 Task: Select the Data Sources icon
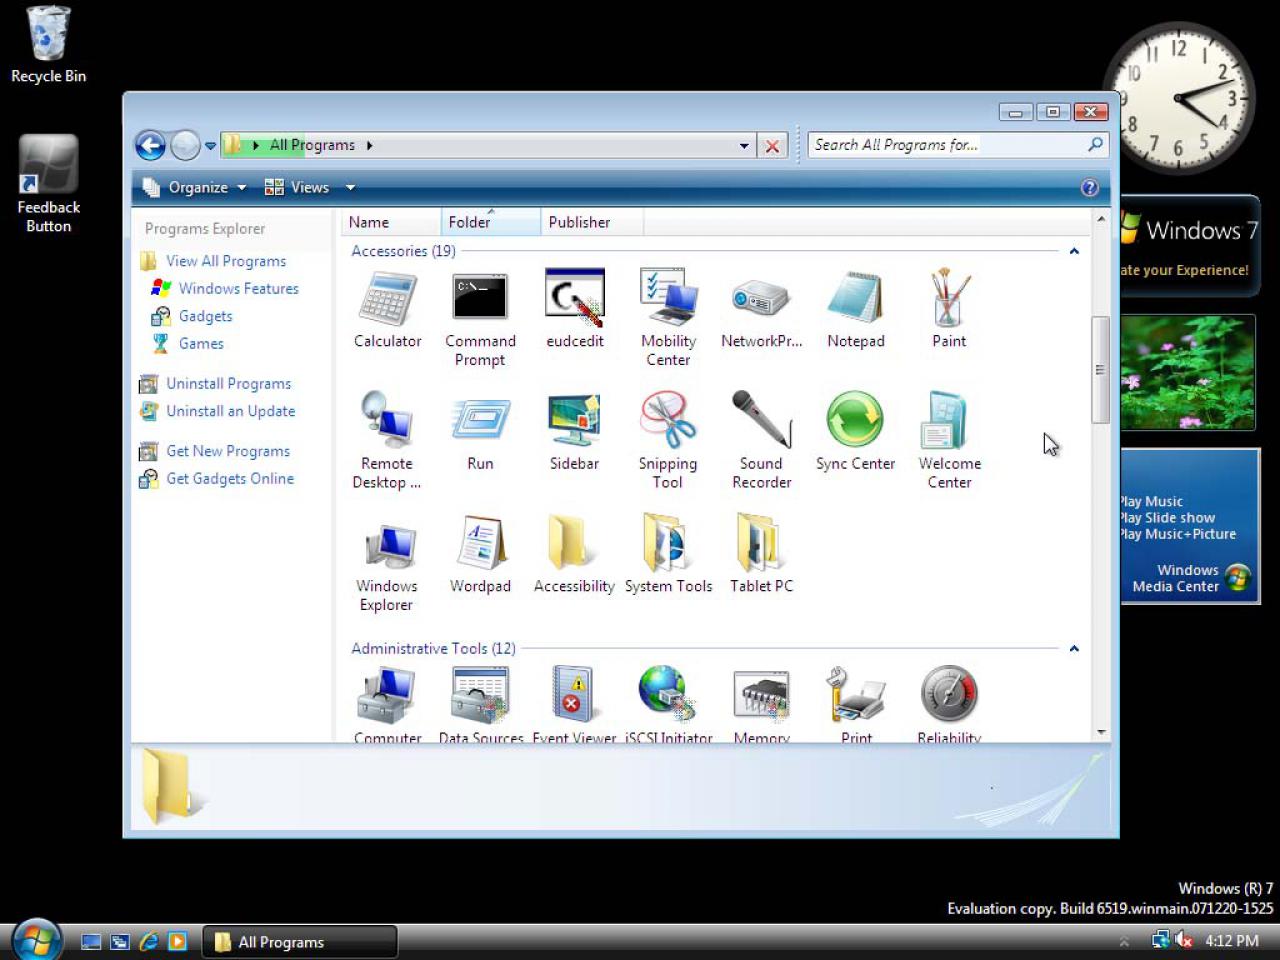(x=480, y=695)
